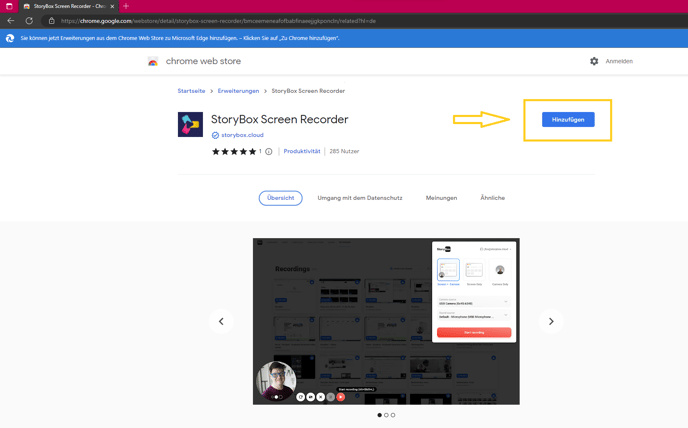Click the rating info icon
The width and height of the screenshot is (688, 428).
click(269, 151)
